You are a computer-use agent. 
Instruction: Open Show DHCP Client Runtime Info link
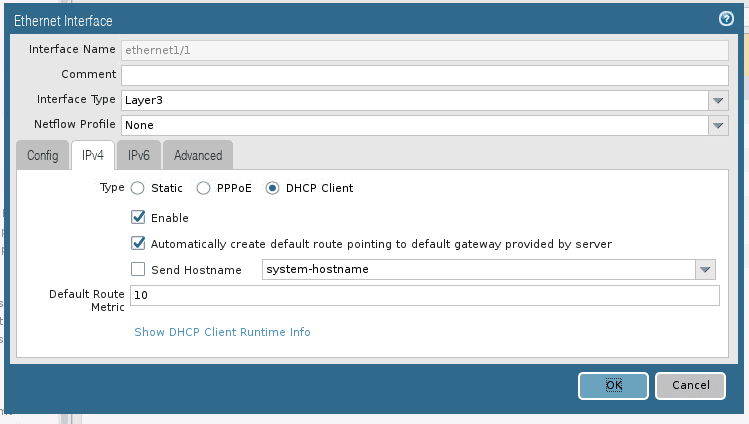(222, 332)
